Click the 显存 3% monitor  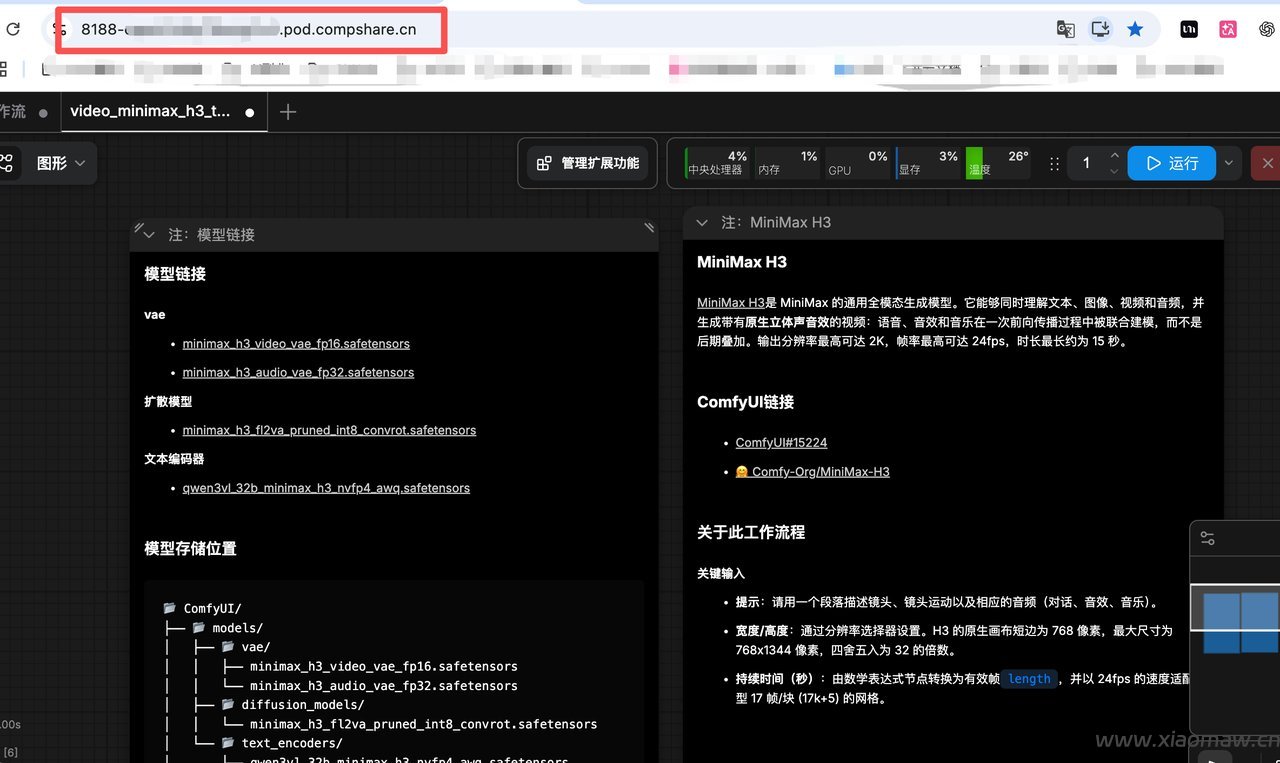[x=928, y=163]
